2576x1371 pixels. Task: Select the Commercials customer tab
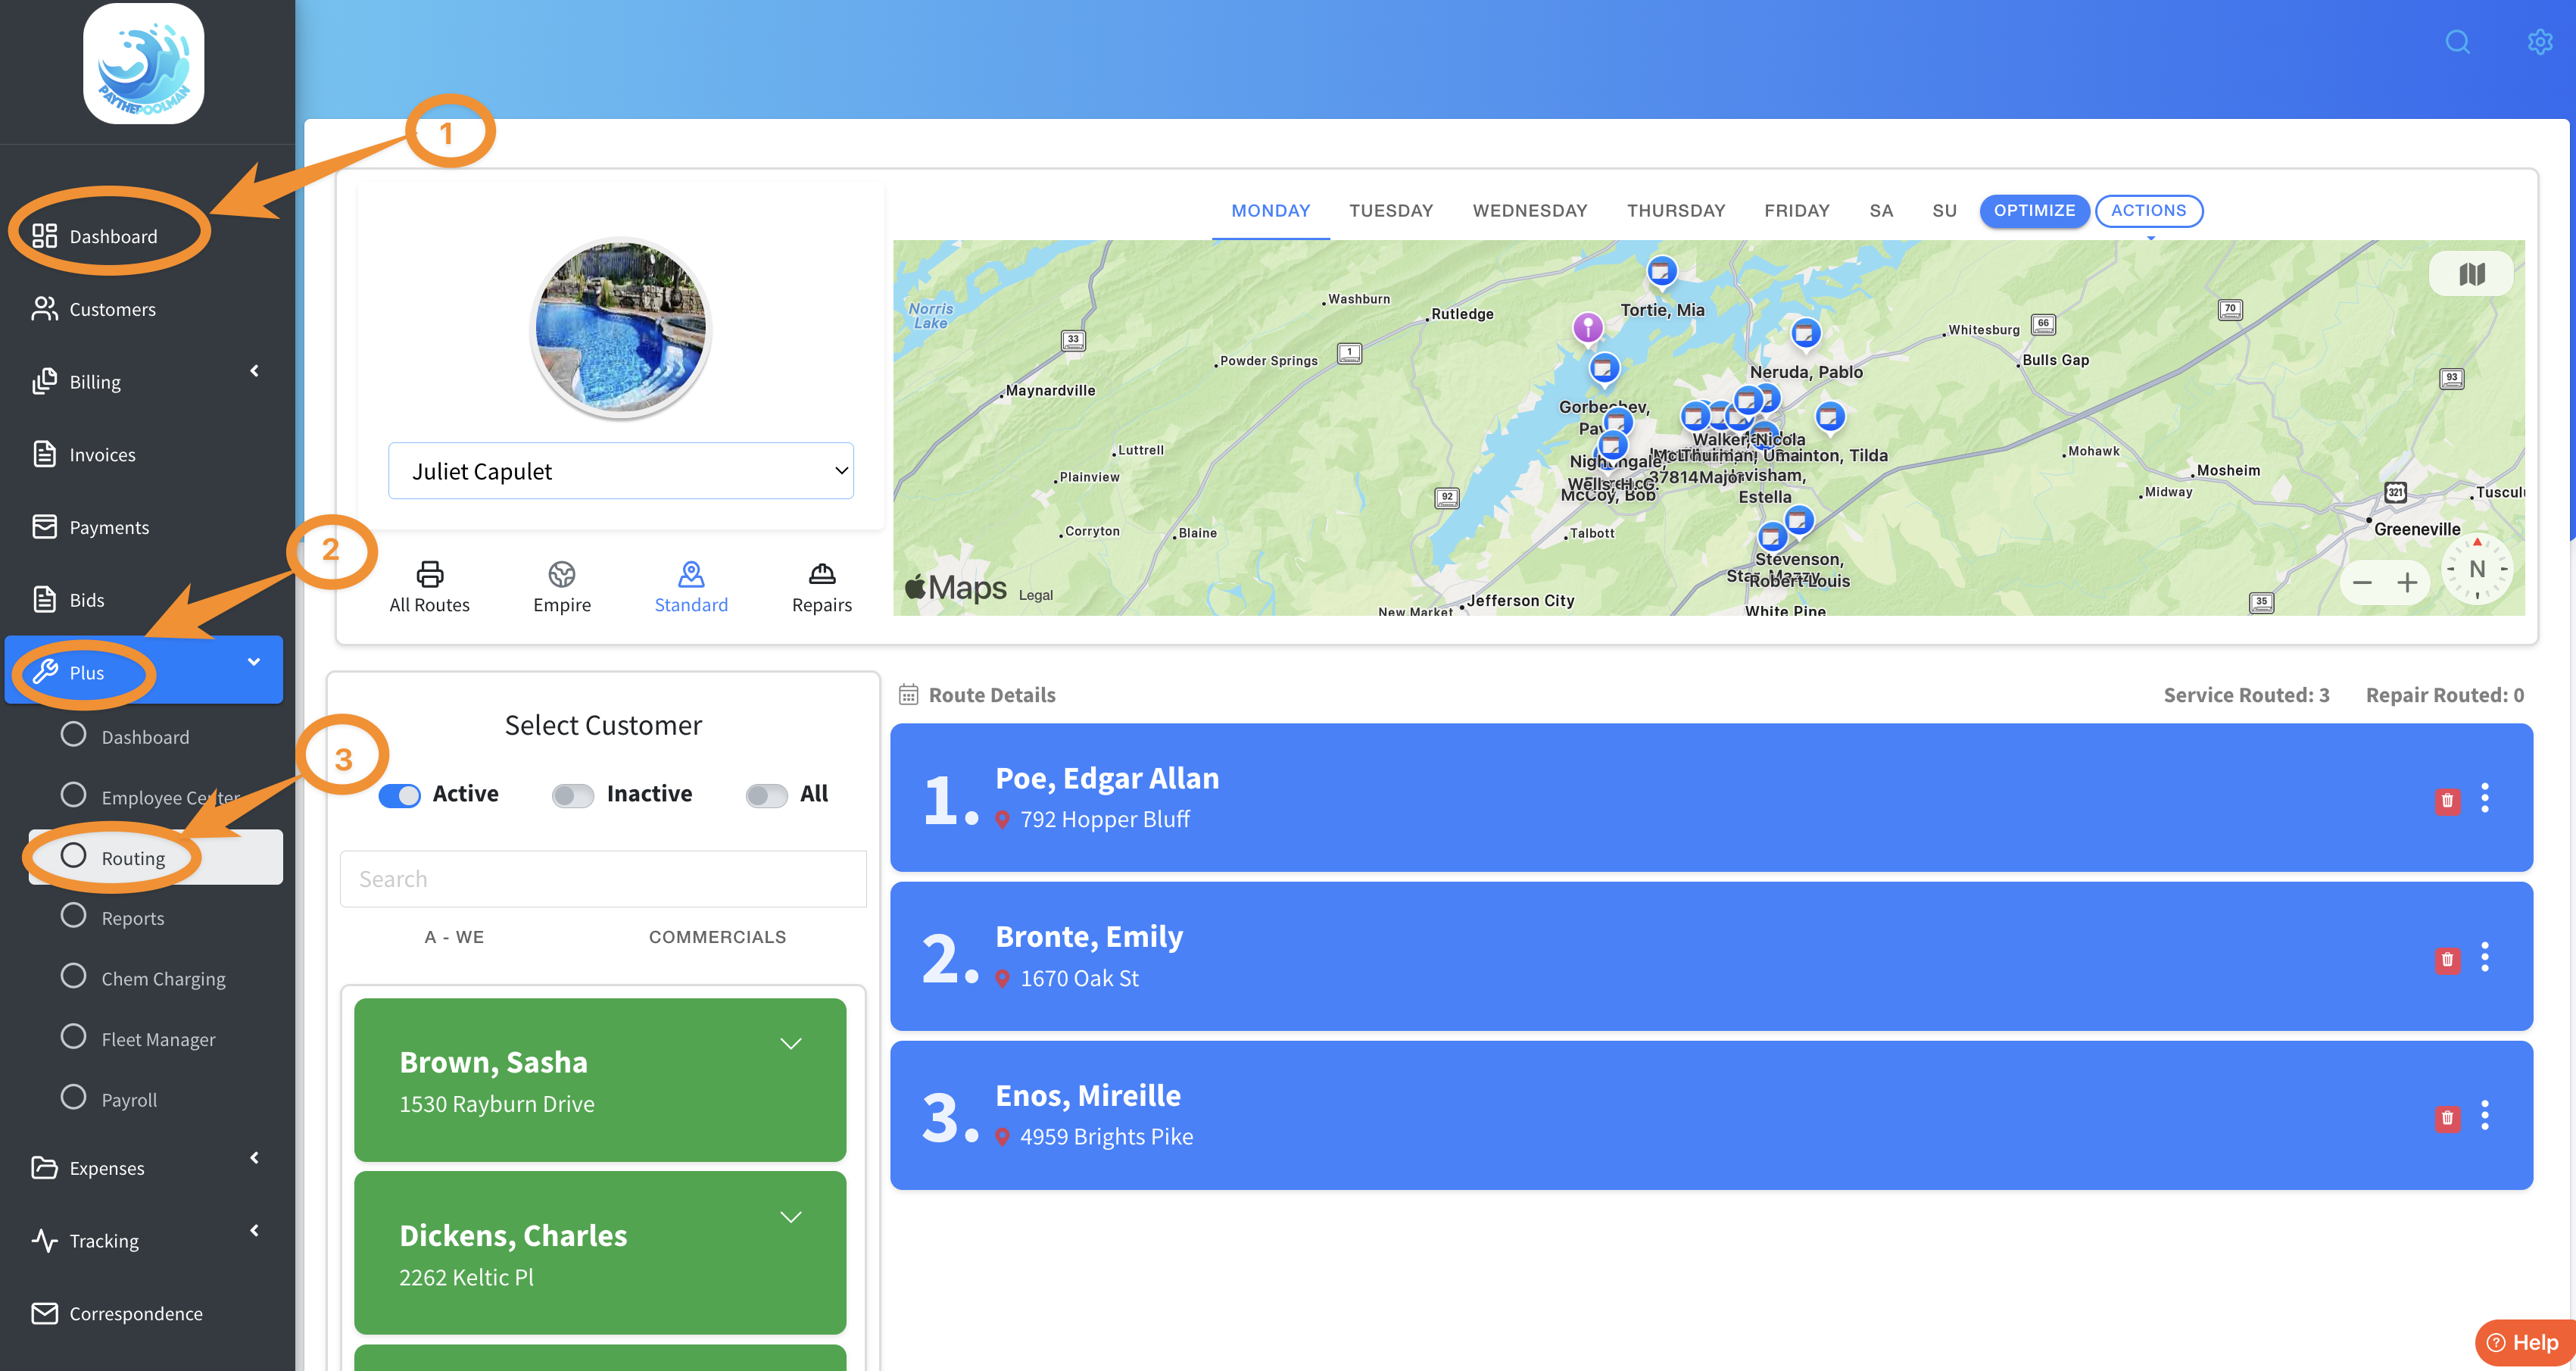pyautogui.click(x=717, y=937)
